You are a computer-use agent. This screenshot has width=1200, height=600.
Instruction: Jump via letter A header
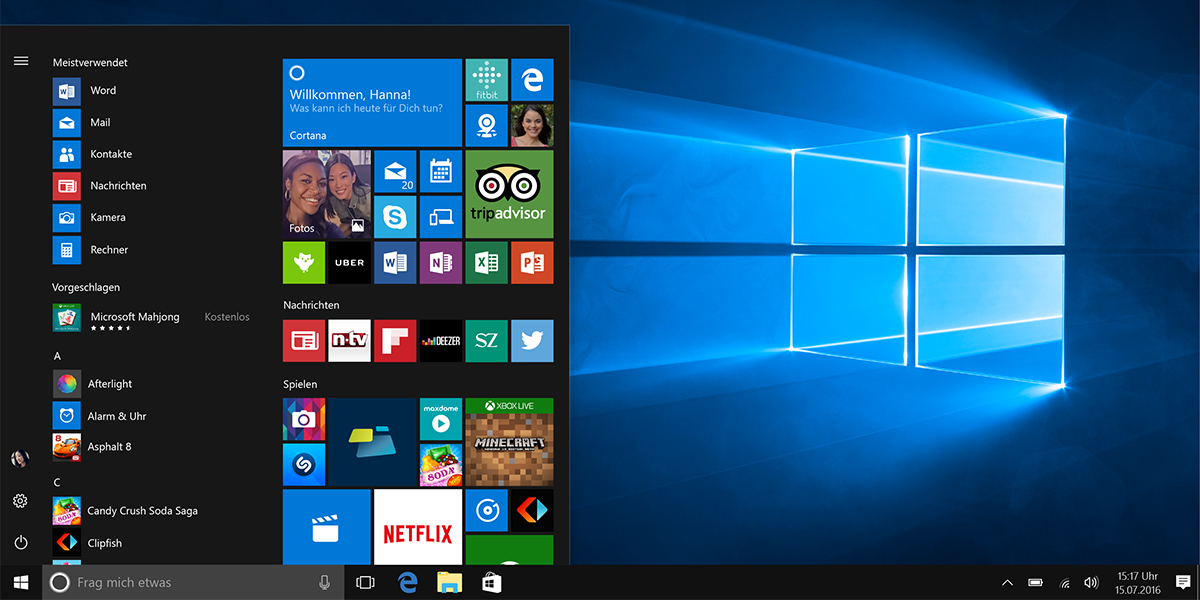pyautogui.click(x=57, y=356)
